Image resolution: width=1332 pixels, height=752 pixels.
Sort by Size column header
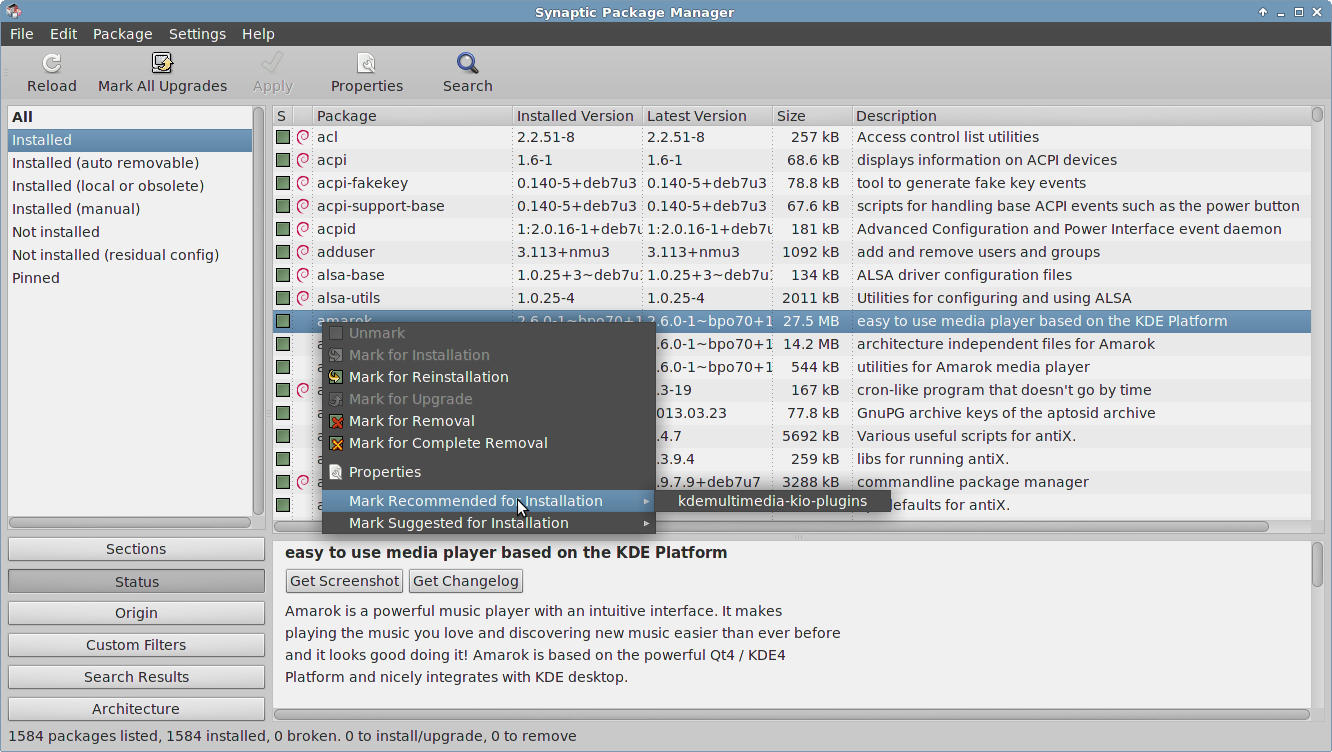coord(812,116)
